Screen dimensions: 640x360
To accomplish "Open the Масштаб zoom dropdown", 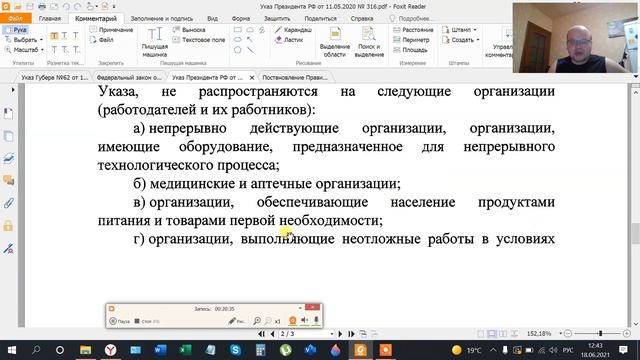I will pyautogui.click(x=24, y=50).
